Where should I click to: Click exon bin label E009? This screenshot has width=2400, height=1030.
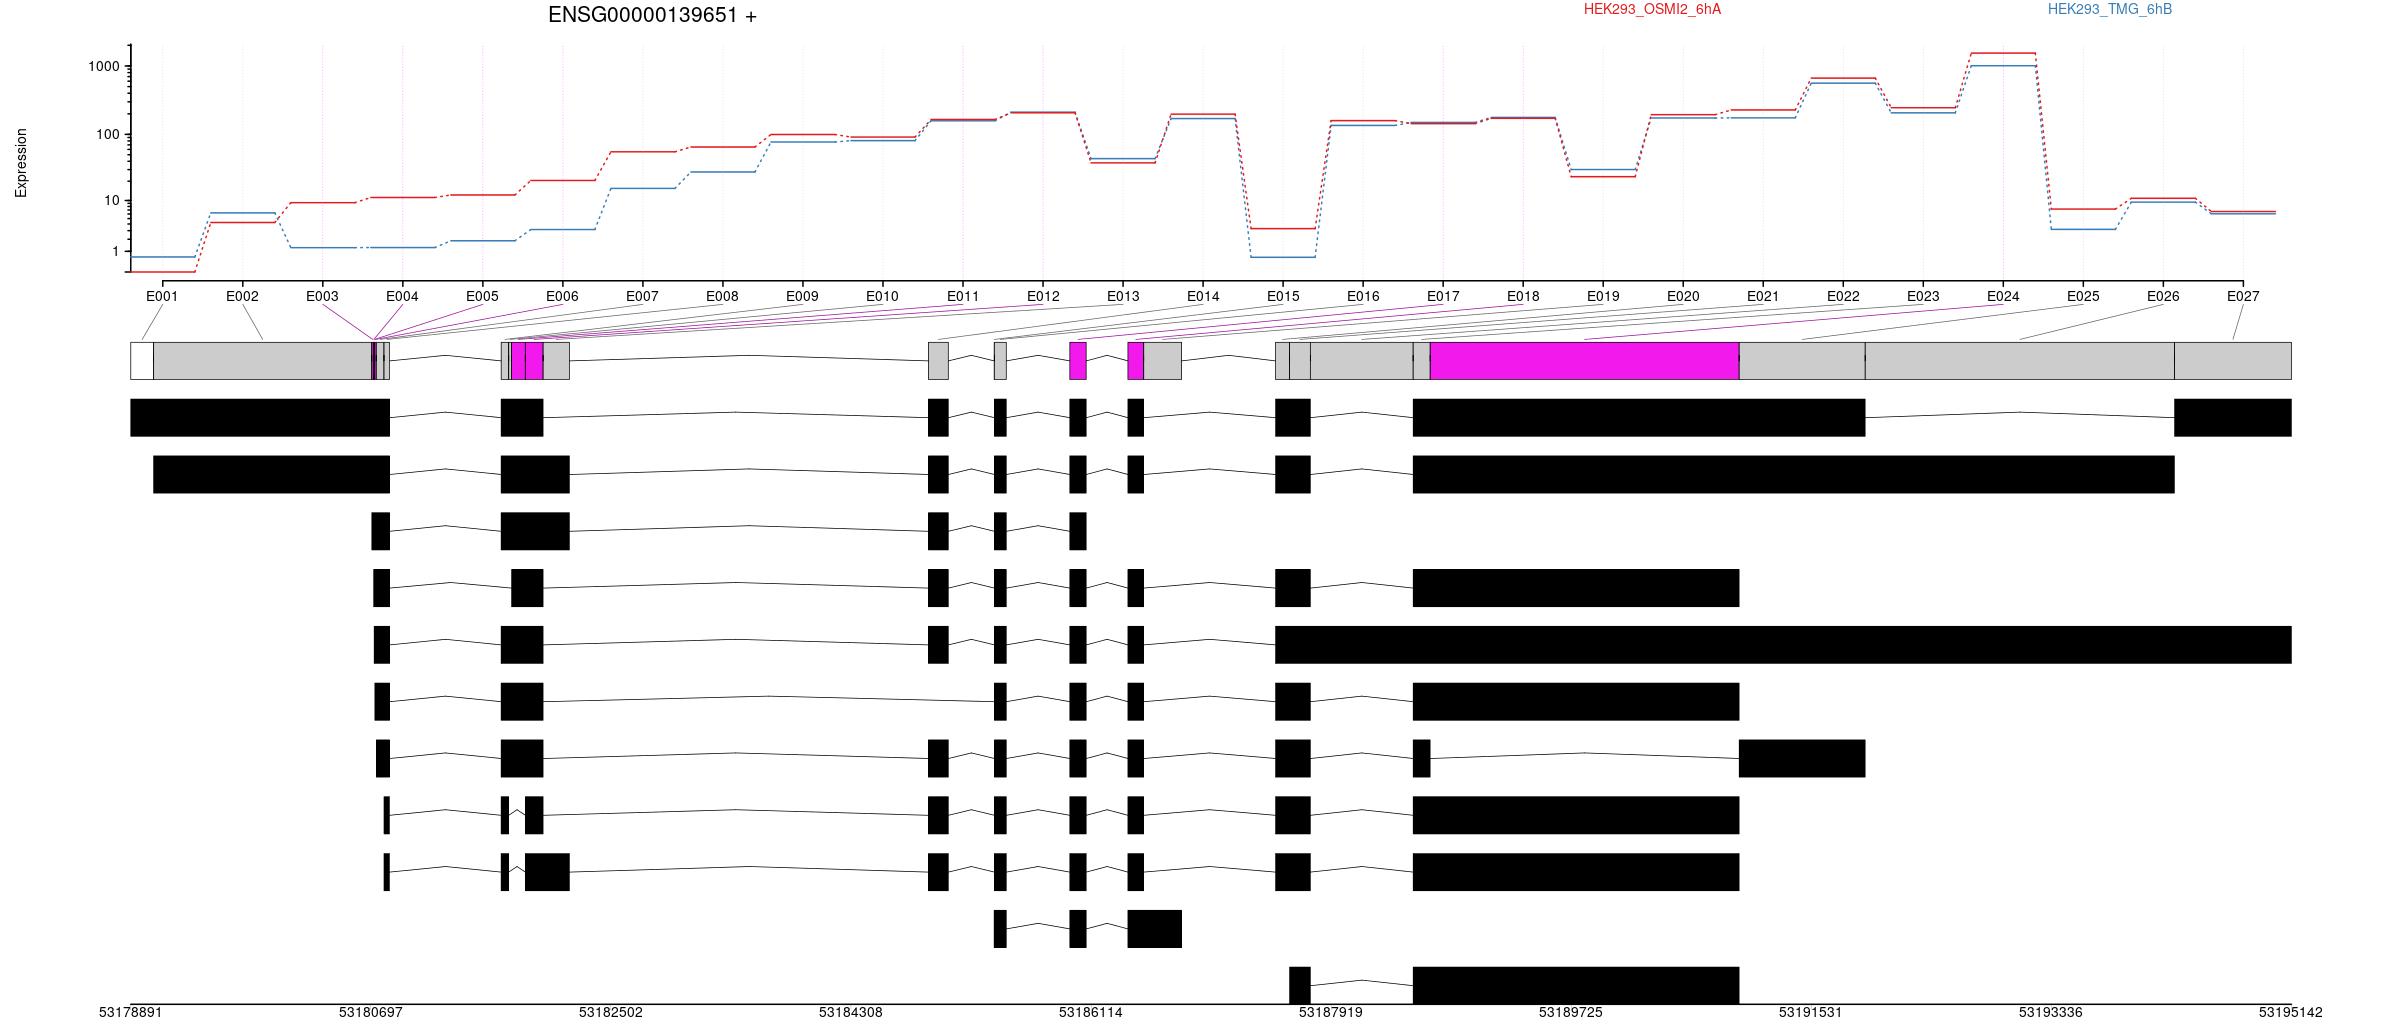802,296
